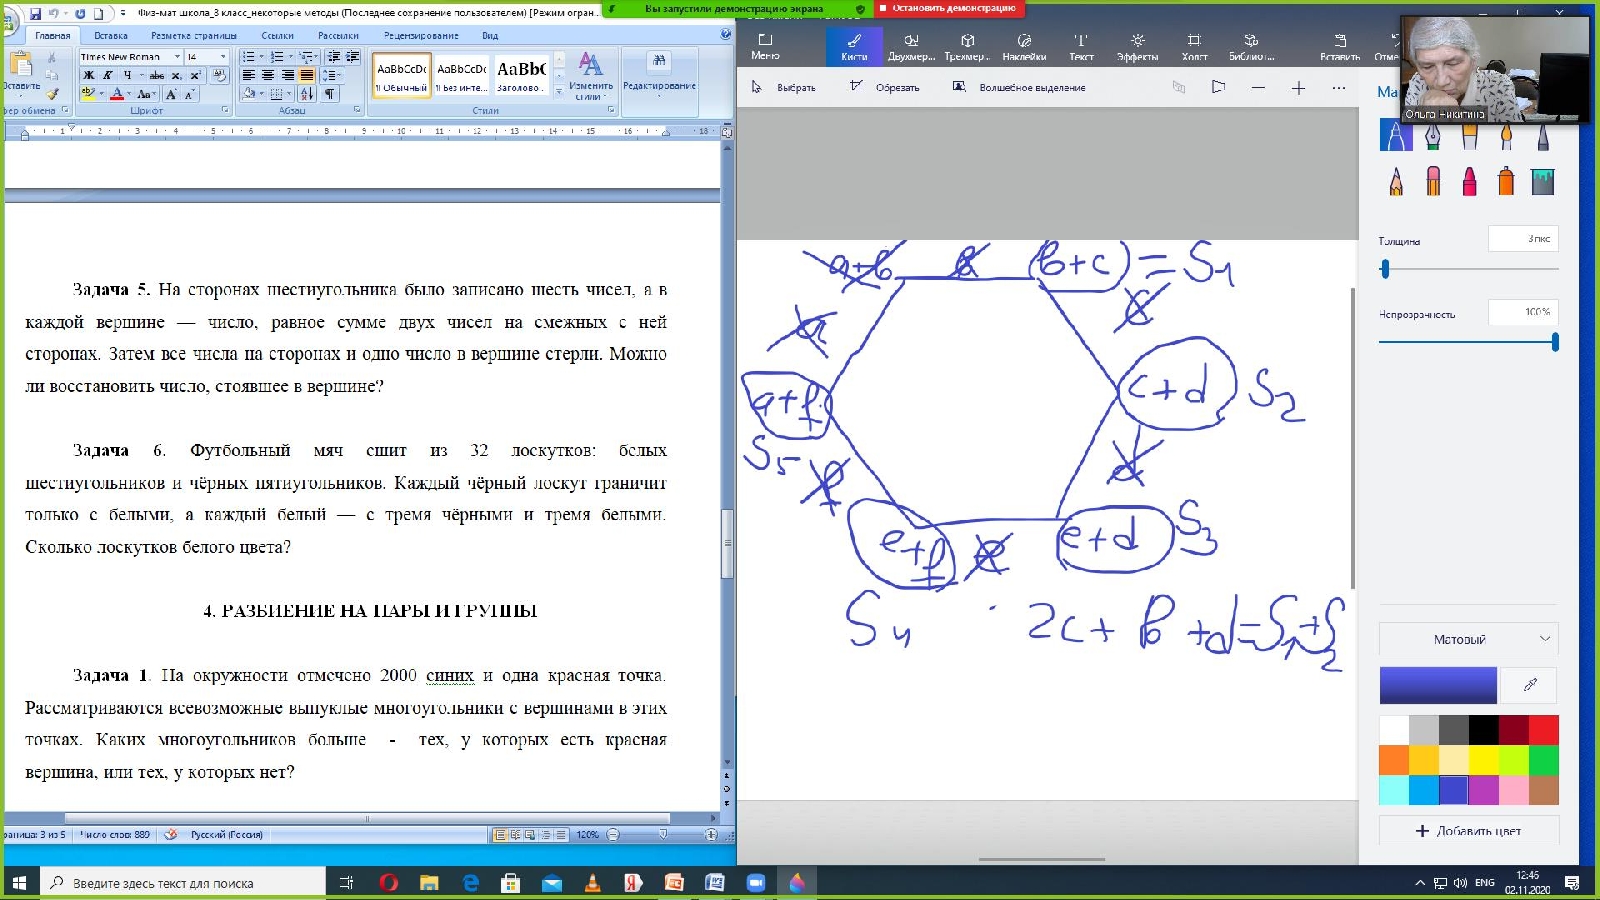
Task: Select the Fill bucket tool
Action: pyautogui.click(x=1543, y=181)
